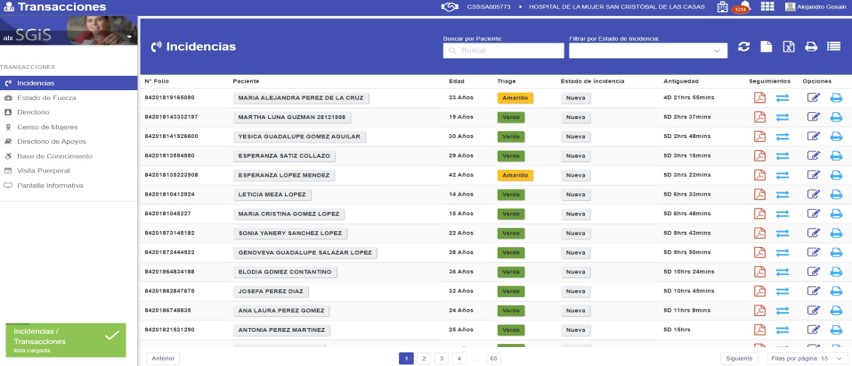Expand the SGiS banner dropdown arrow
Viewport: 852px width, 366px height.
[x=129, y=37]
